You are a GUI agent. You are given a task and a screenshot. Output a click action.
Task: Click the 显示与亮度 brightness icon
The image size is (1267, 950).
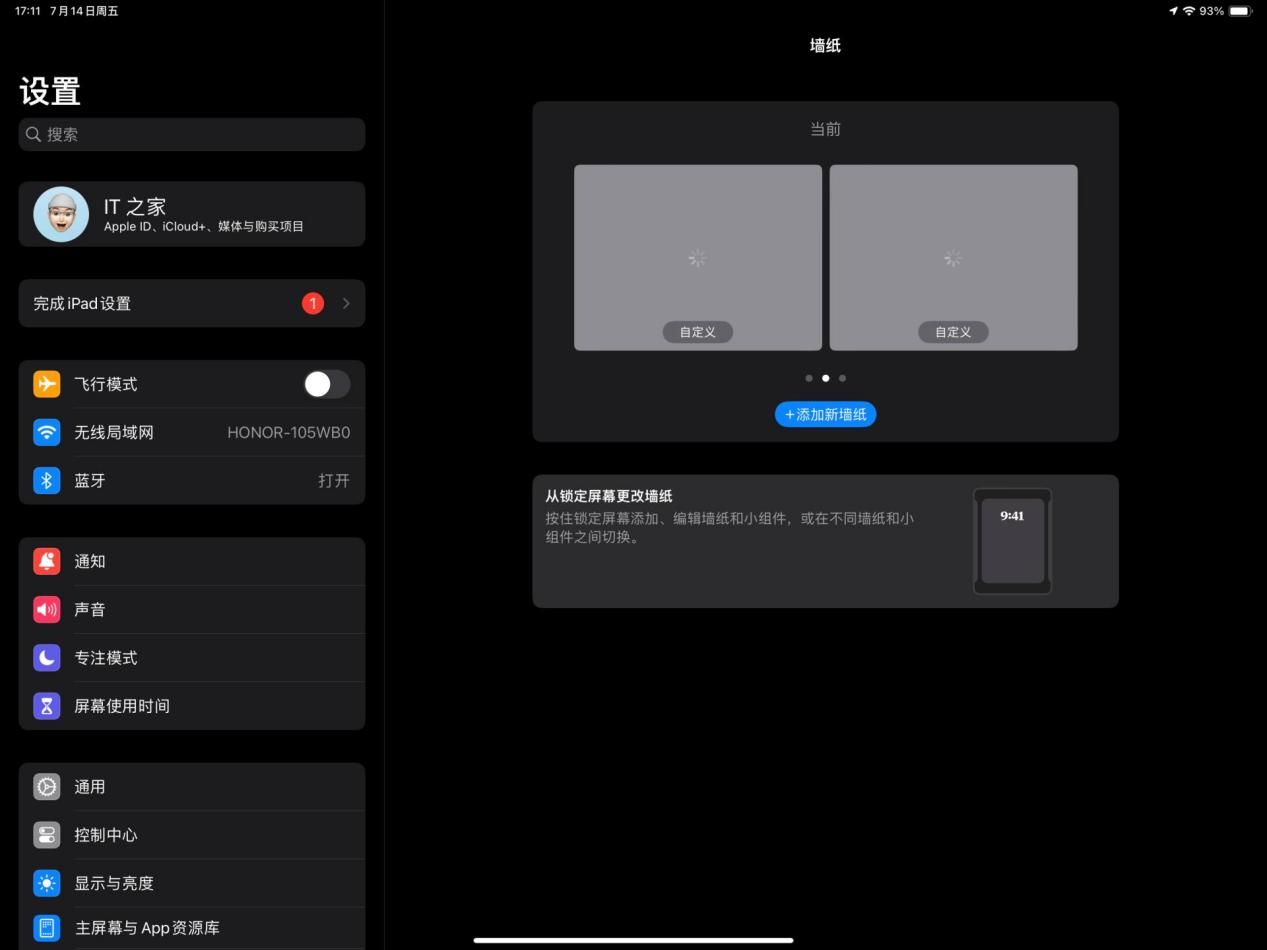[46, 883]
